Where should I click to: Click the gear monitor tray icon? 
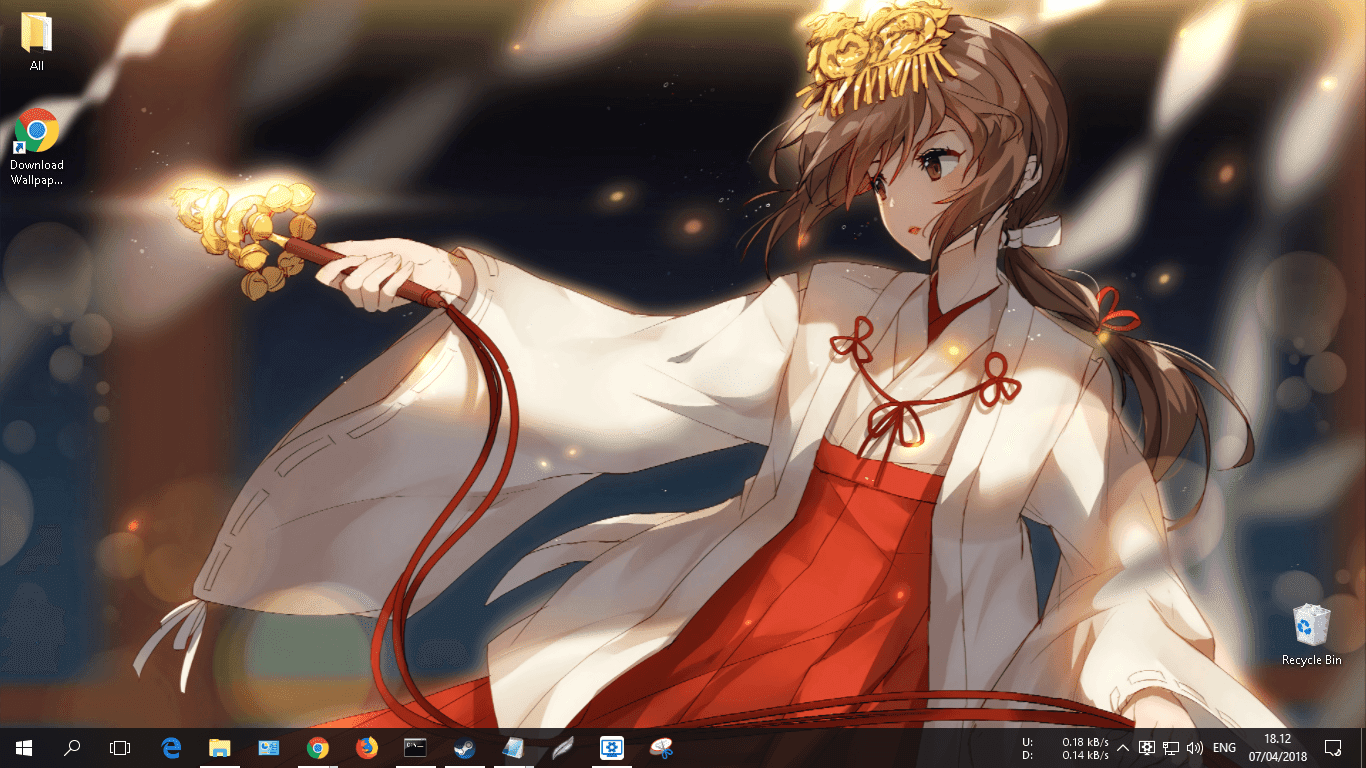1147,747
